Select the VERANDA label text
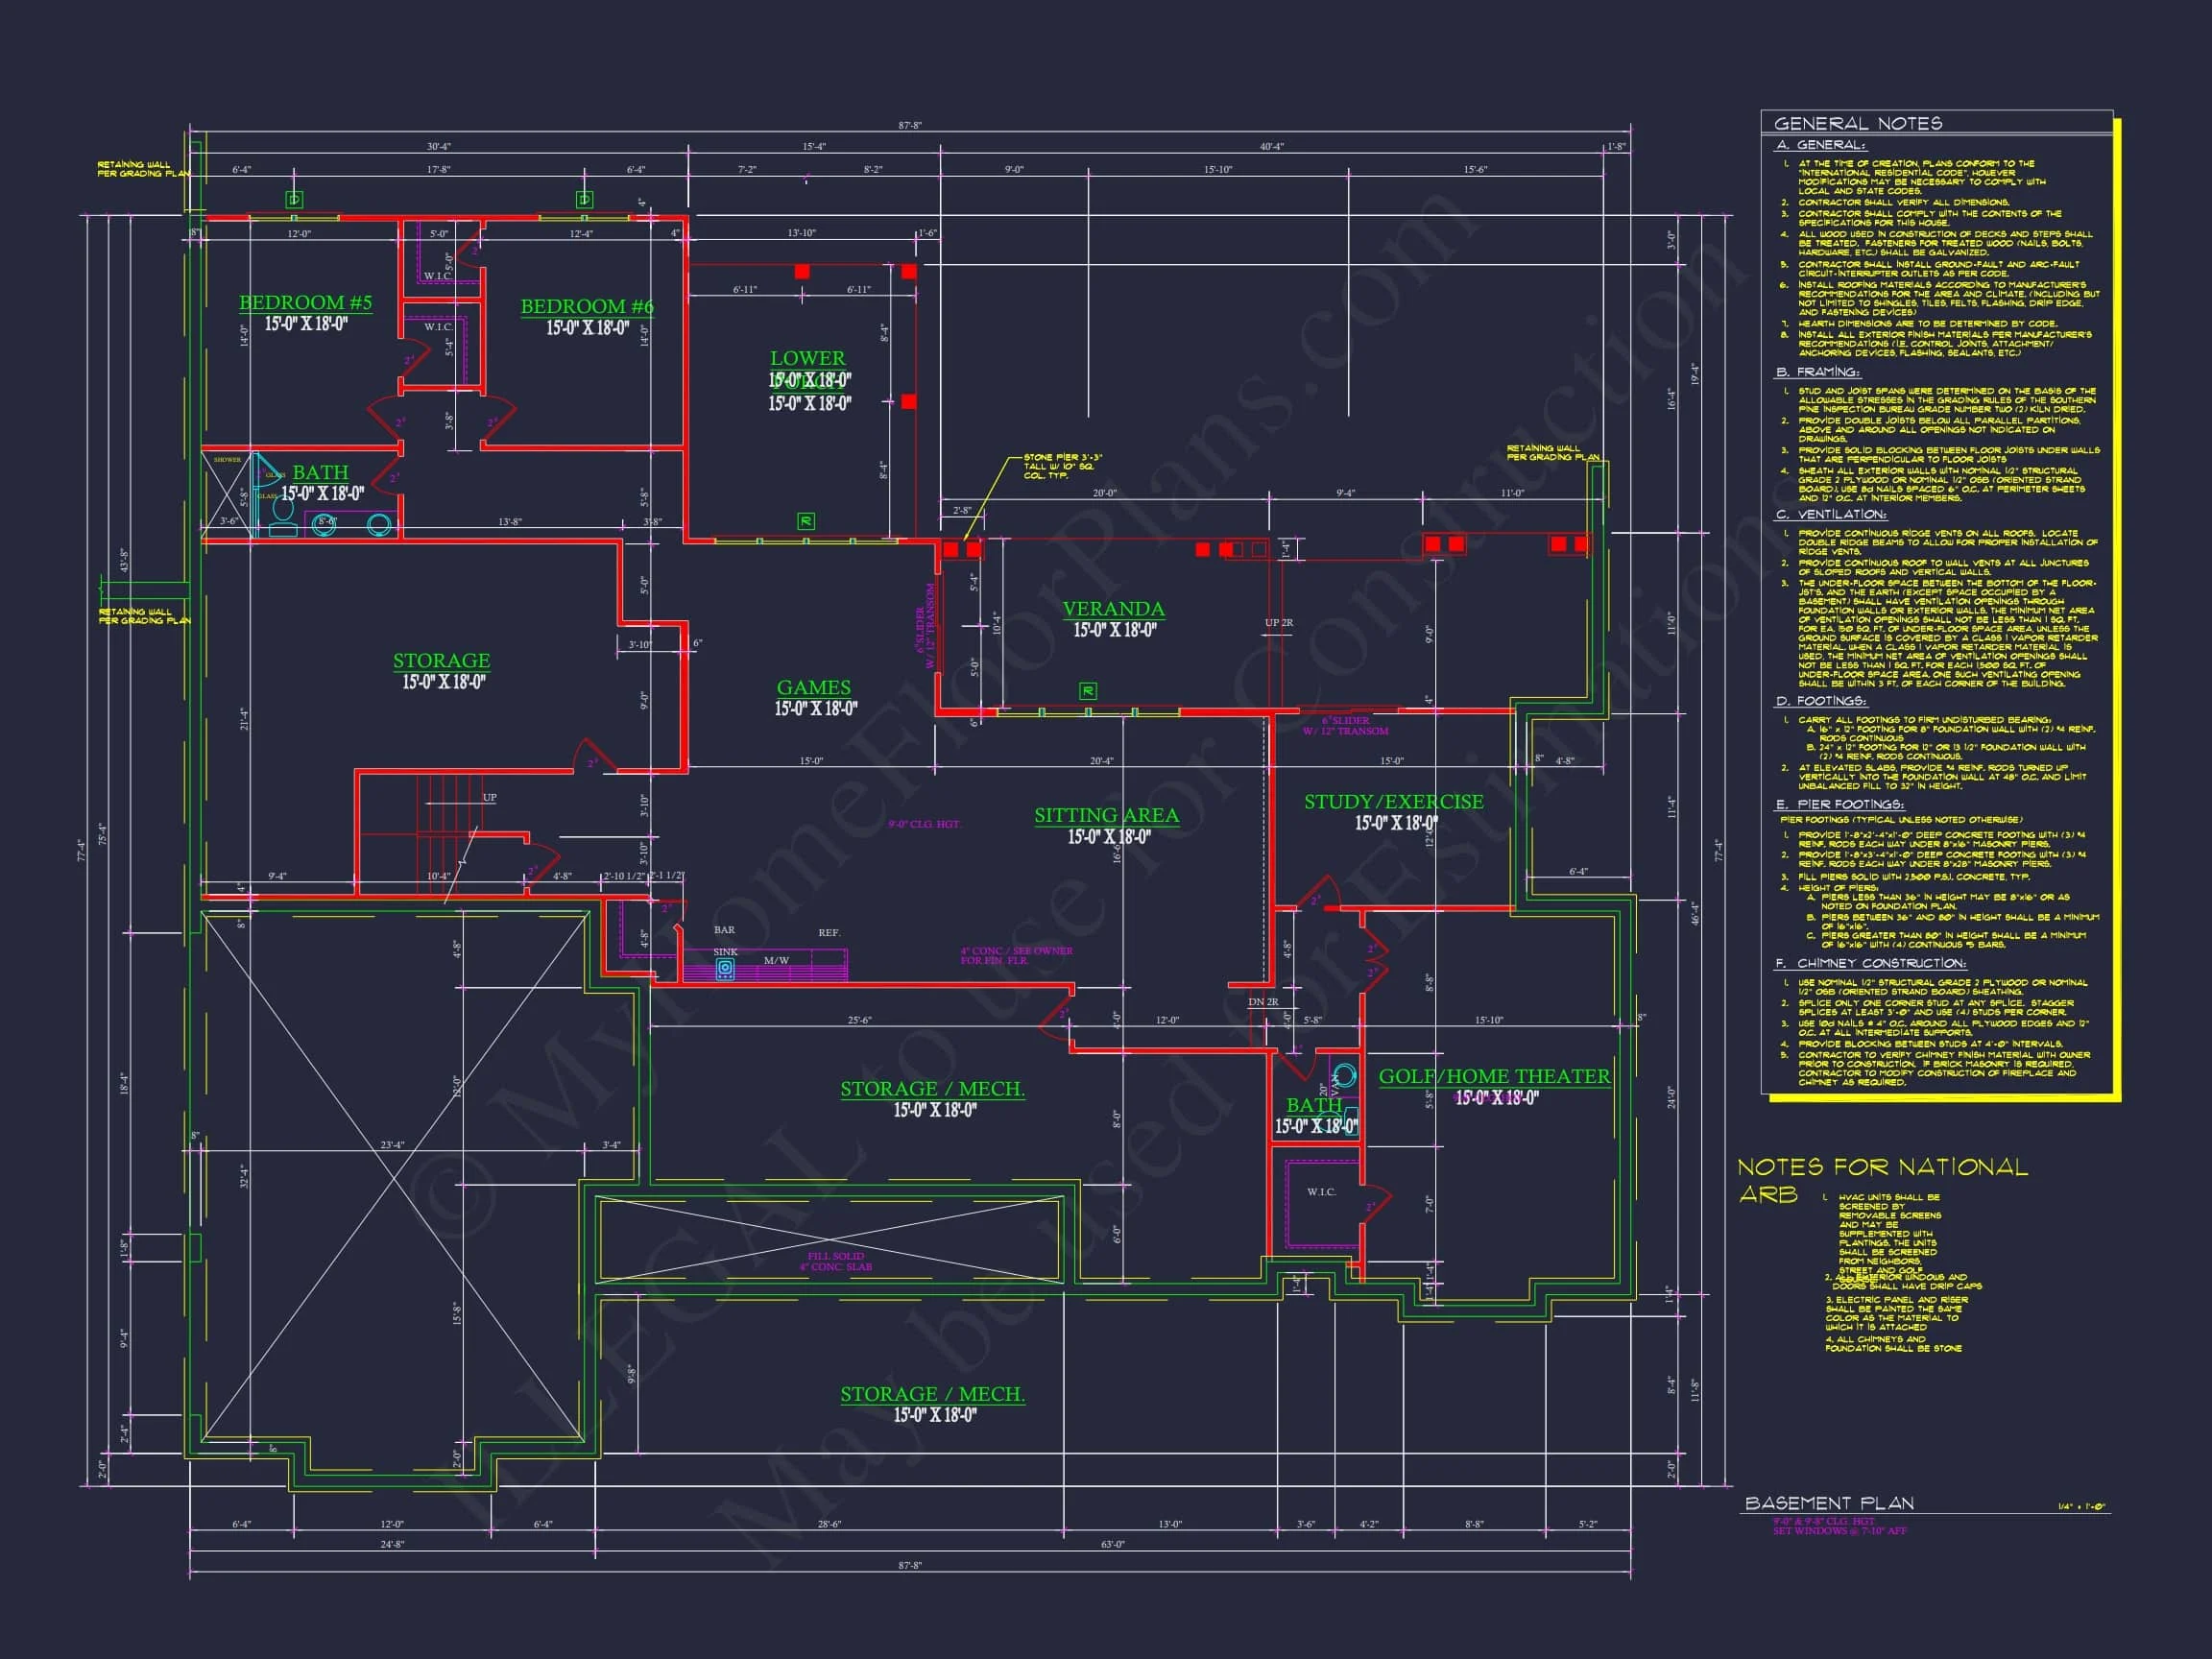 click(1113, 608)
